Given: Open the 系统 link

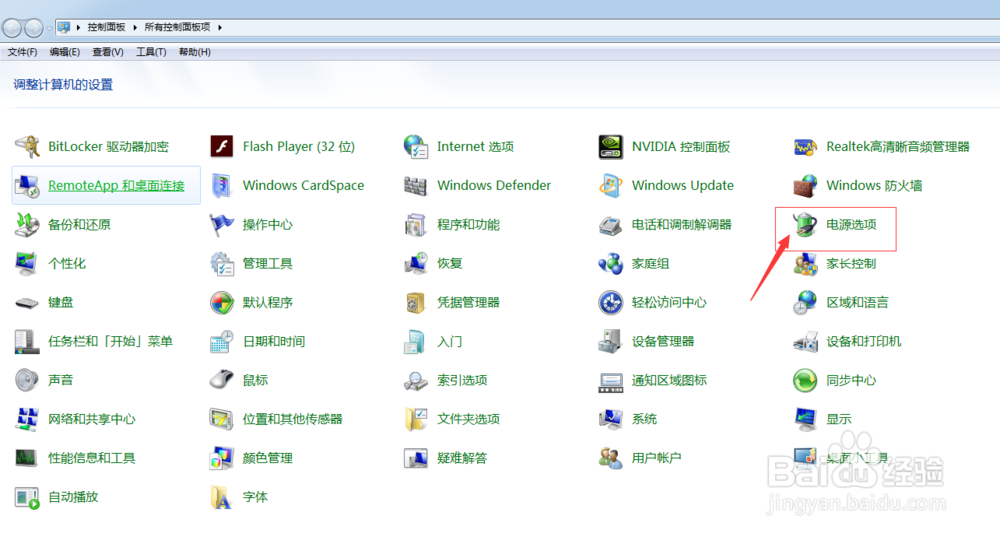Looking at the screenshot, I should click(x=644, y=419).
